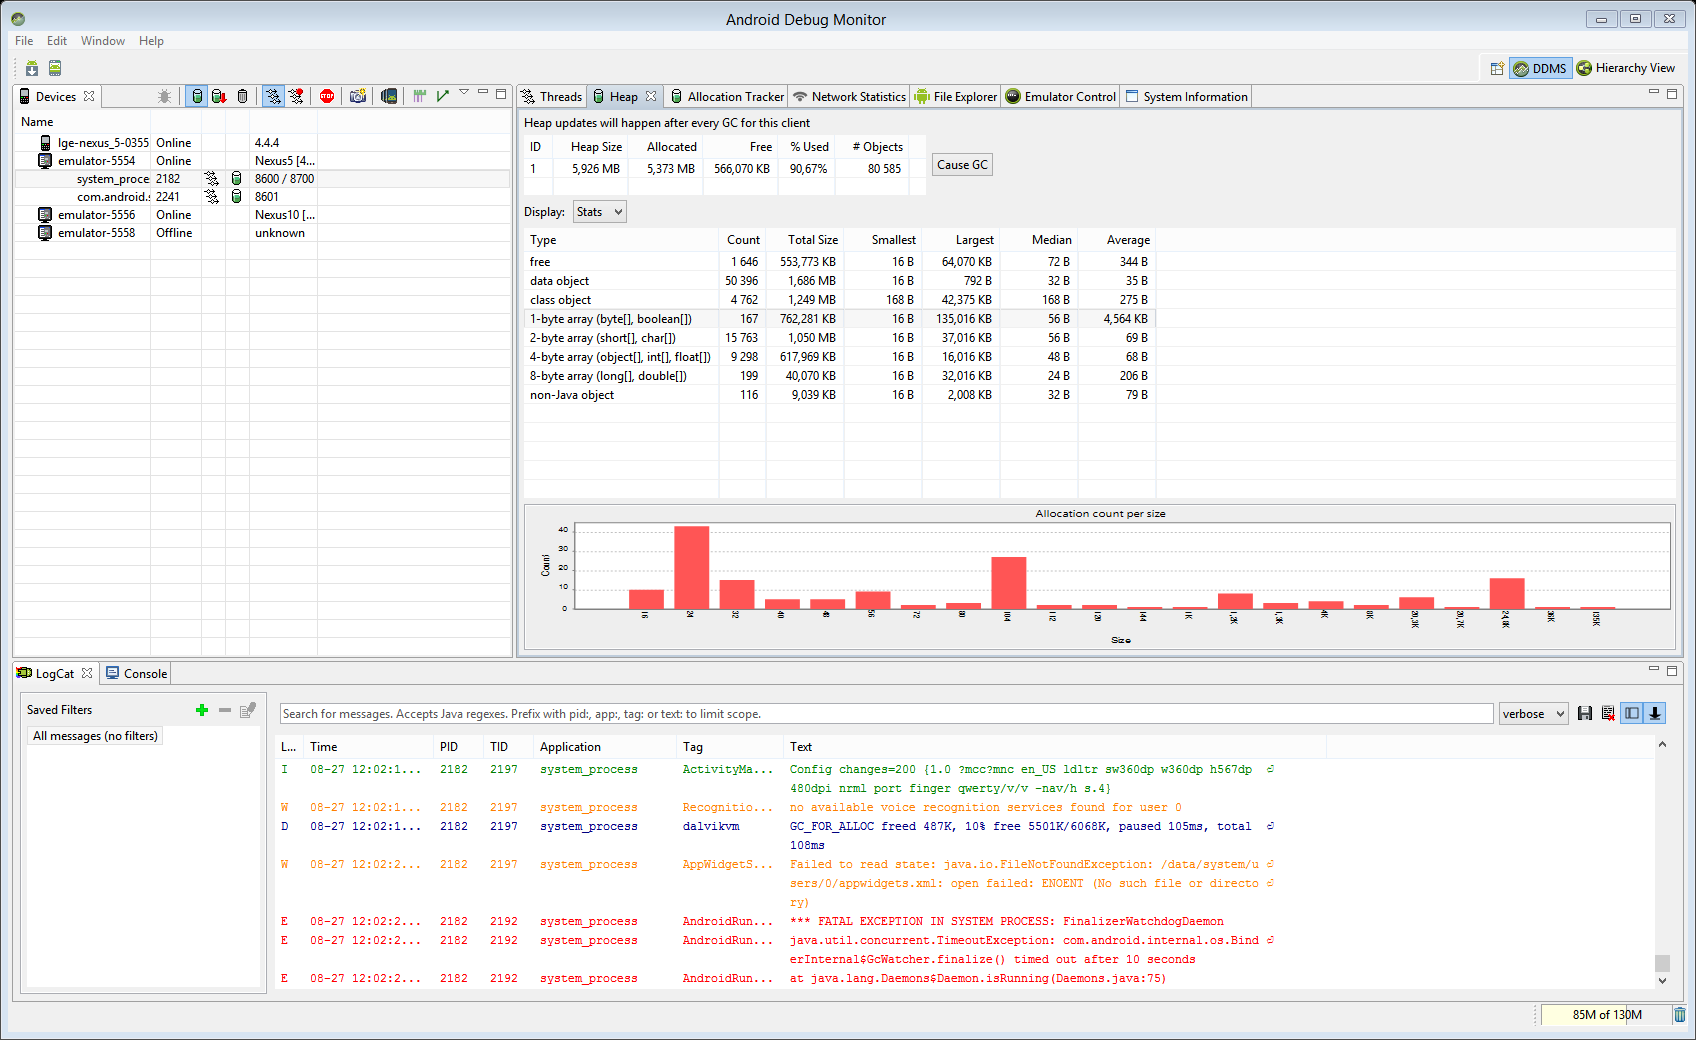Add a new logcat filter with green plus

[x=202, y=710]
